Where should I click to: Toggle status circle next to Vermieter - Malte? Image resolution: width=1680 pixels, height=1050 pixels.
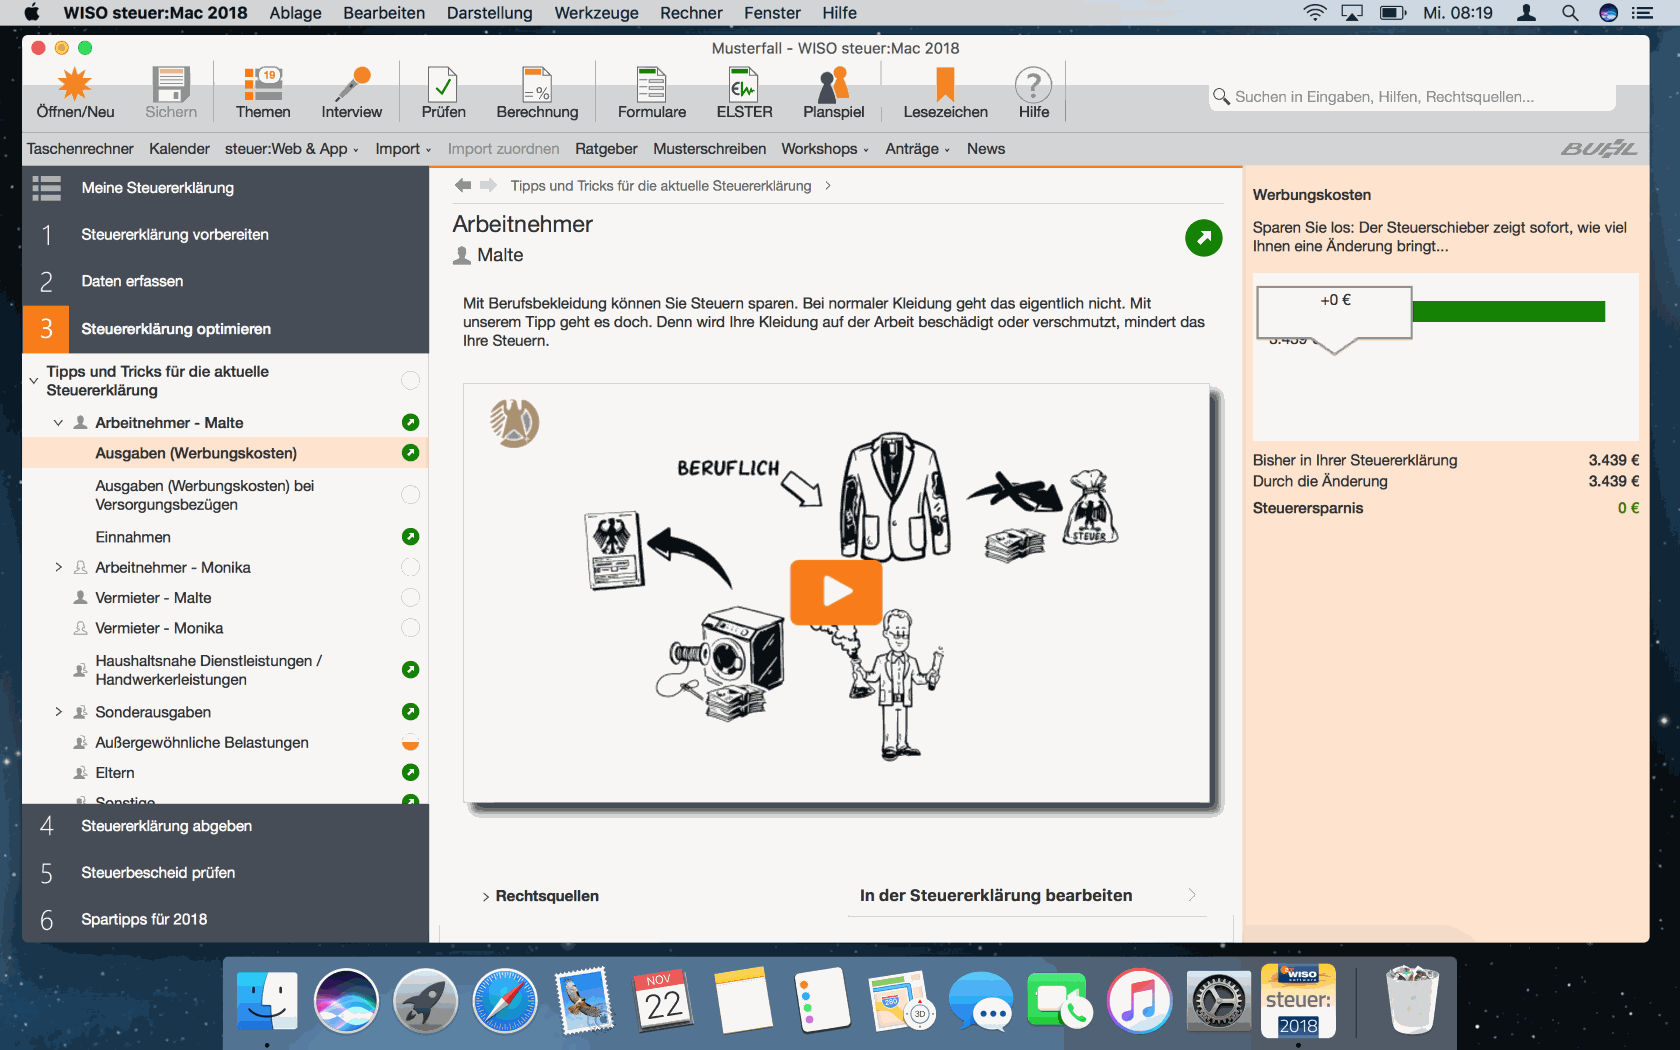pos(410,598)
